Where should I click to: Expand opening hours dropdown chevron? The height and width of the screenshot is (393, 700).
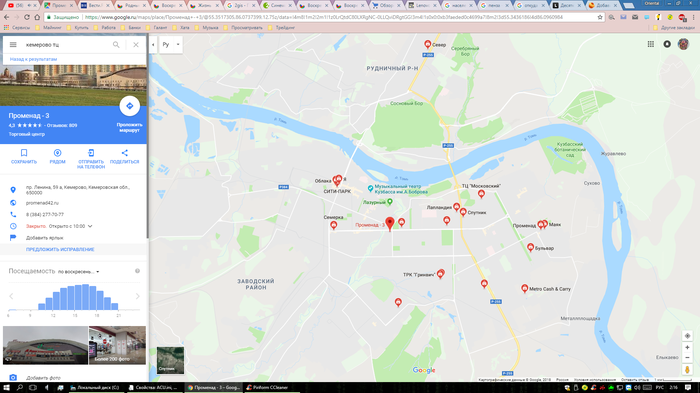pyautogui.click(x=90, y=226)
